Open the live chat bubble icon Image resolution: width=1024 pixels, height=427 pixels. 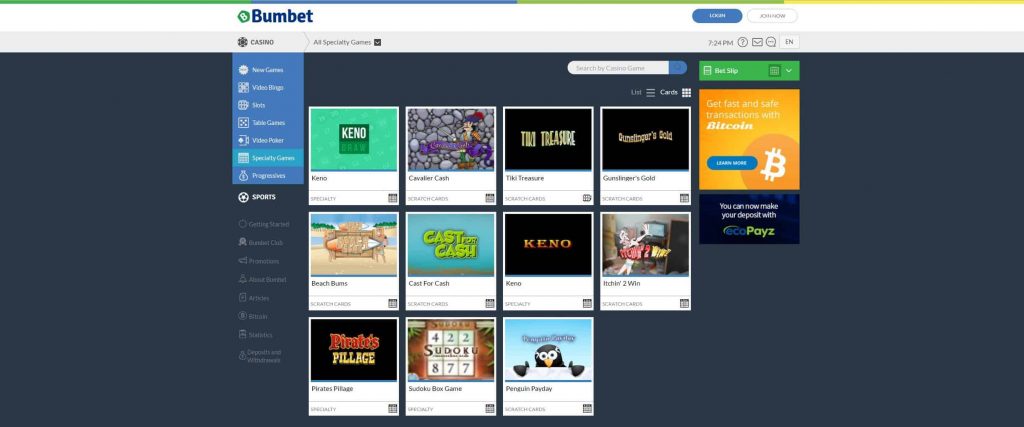(771, 42)
